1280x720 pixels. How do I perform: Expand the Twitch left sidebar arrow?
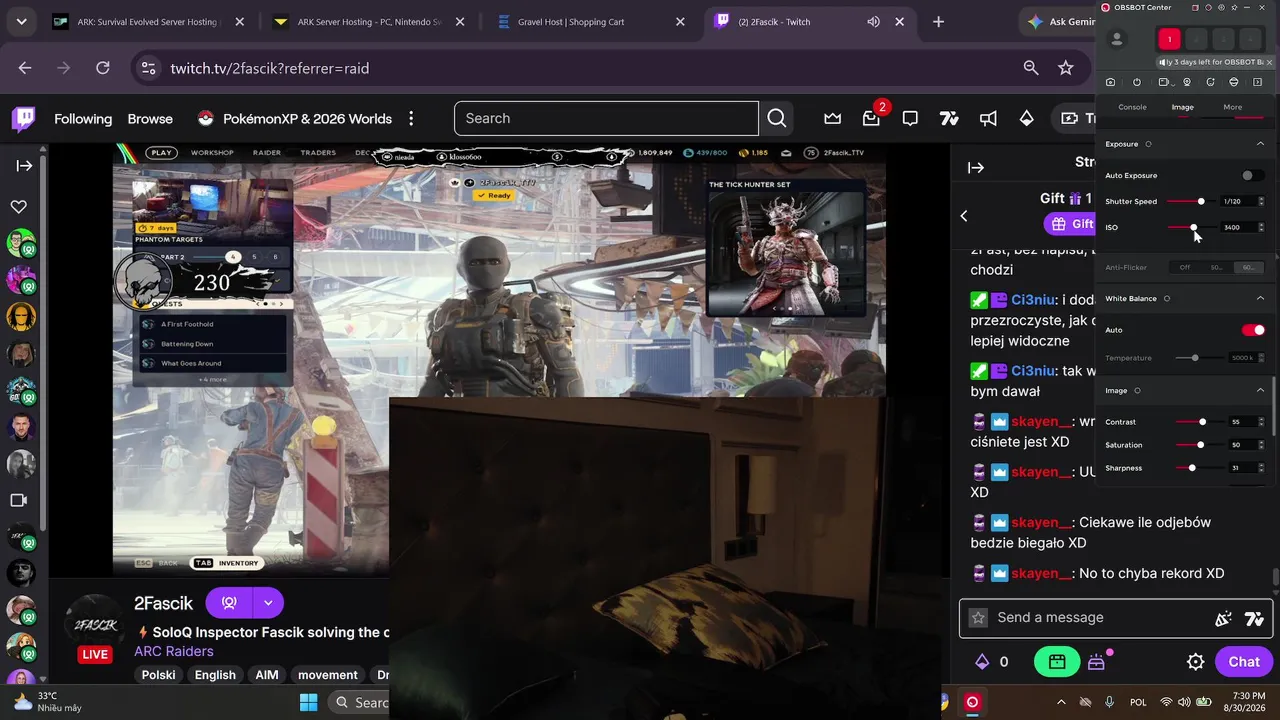pyautogui.click(x=24, y=166)
